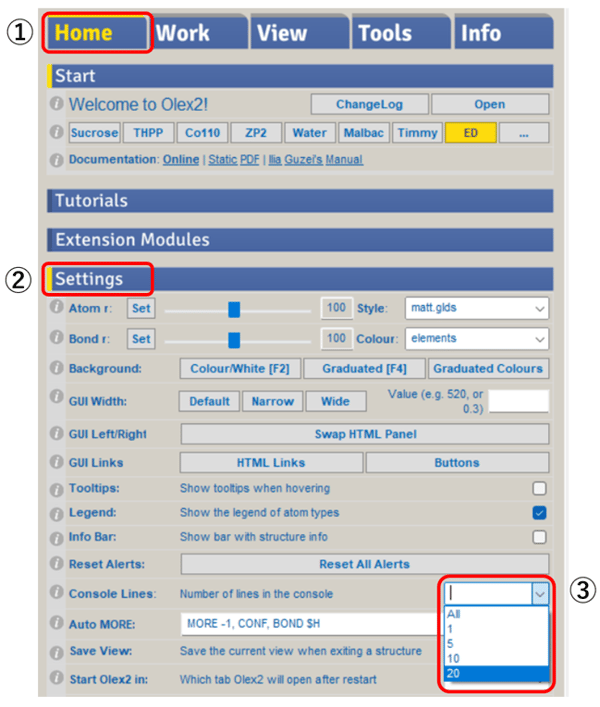Click the Console Lines text input

point(489,594)
